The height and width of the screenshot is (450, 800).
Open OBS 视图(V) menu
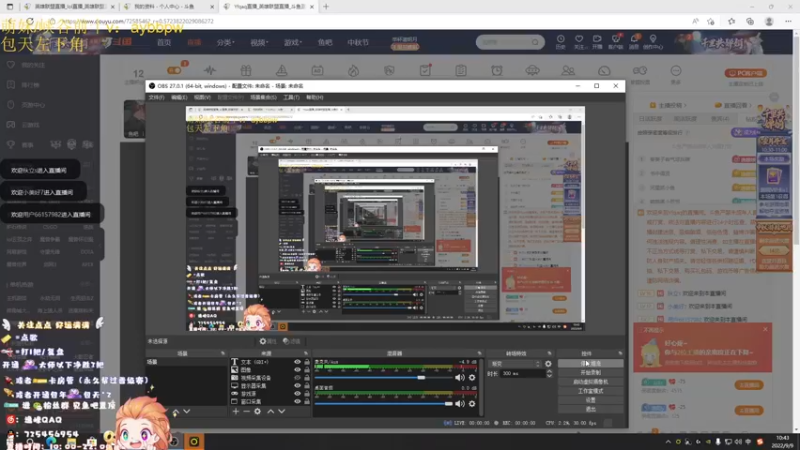(x=202, y=97)
